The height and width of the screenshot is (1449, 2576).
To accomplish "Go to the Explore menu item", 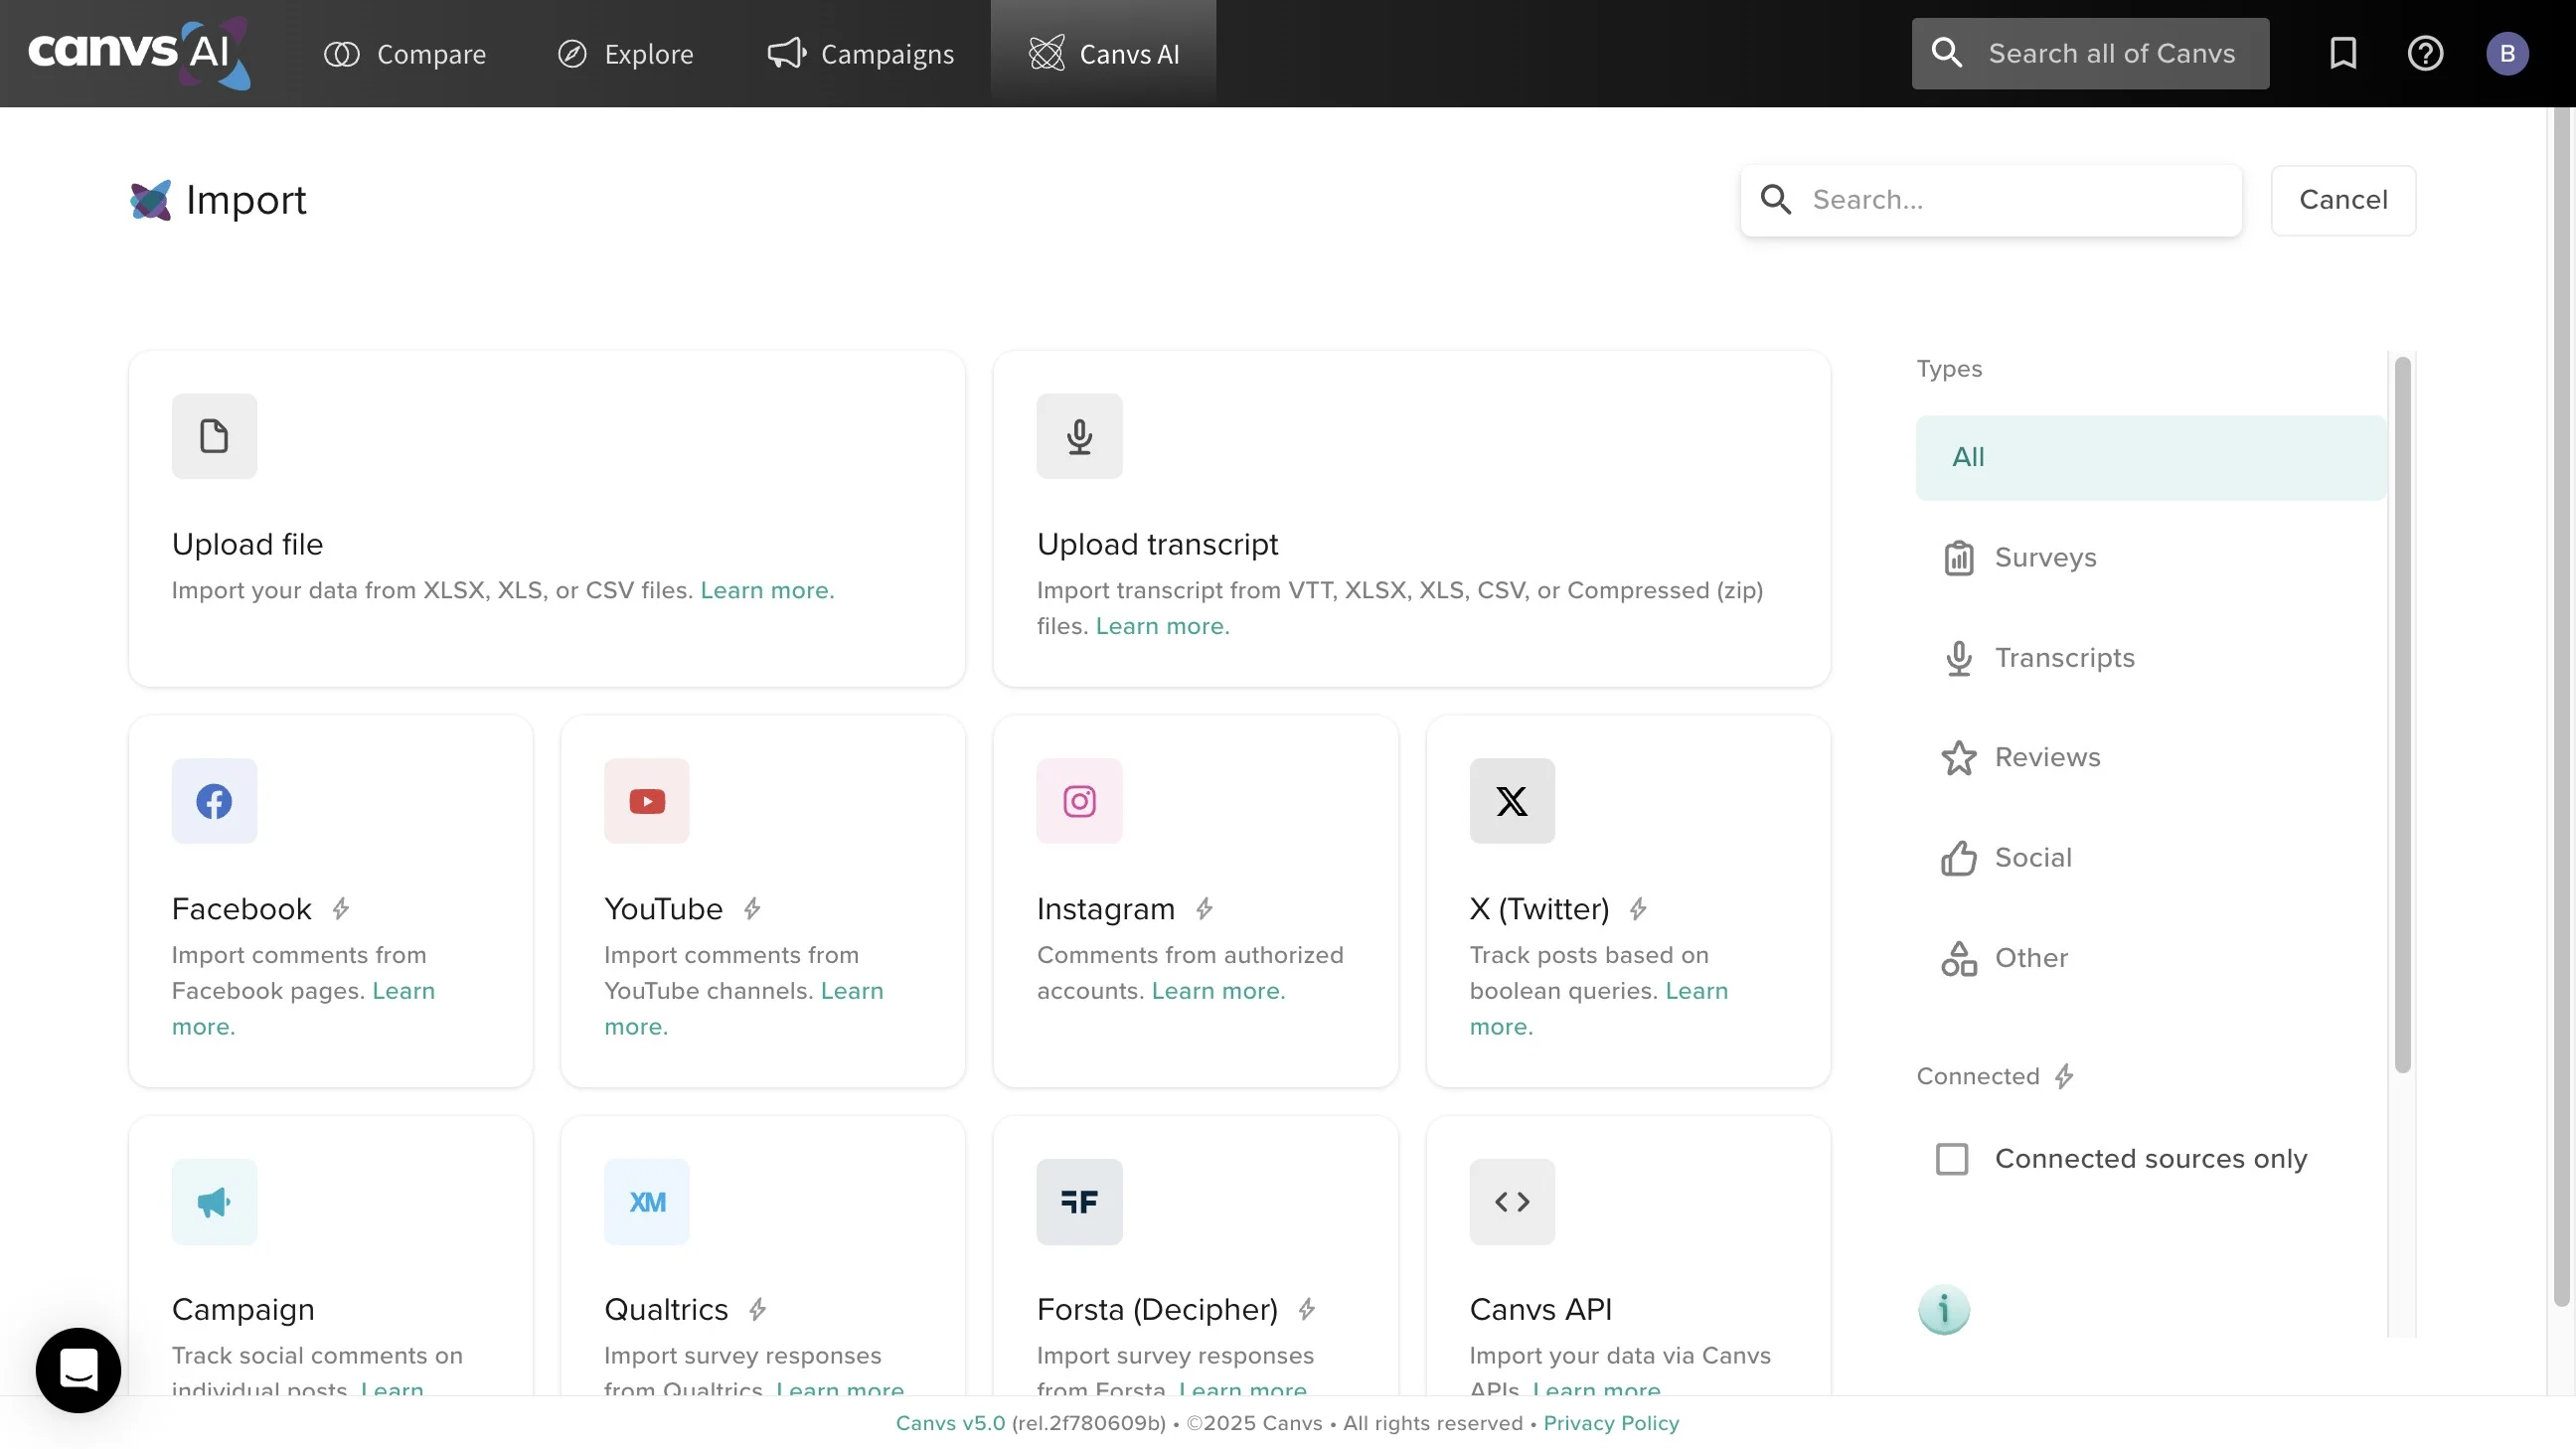I will pyautogui.click(x=625, y=54).
